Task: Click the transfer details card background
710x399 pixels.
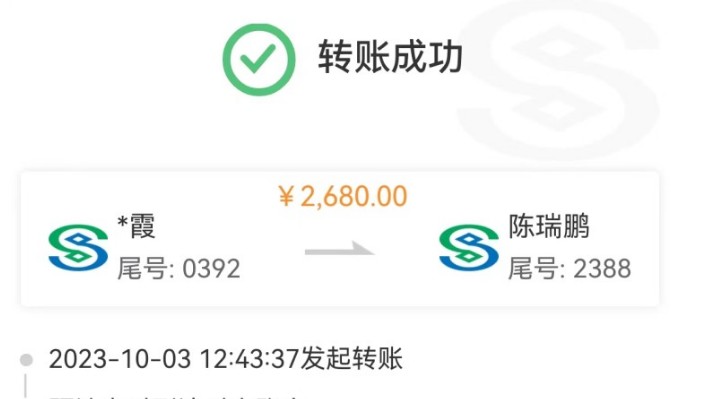Action: (x=340, y=239)
